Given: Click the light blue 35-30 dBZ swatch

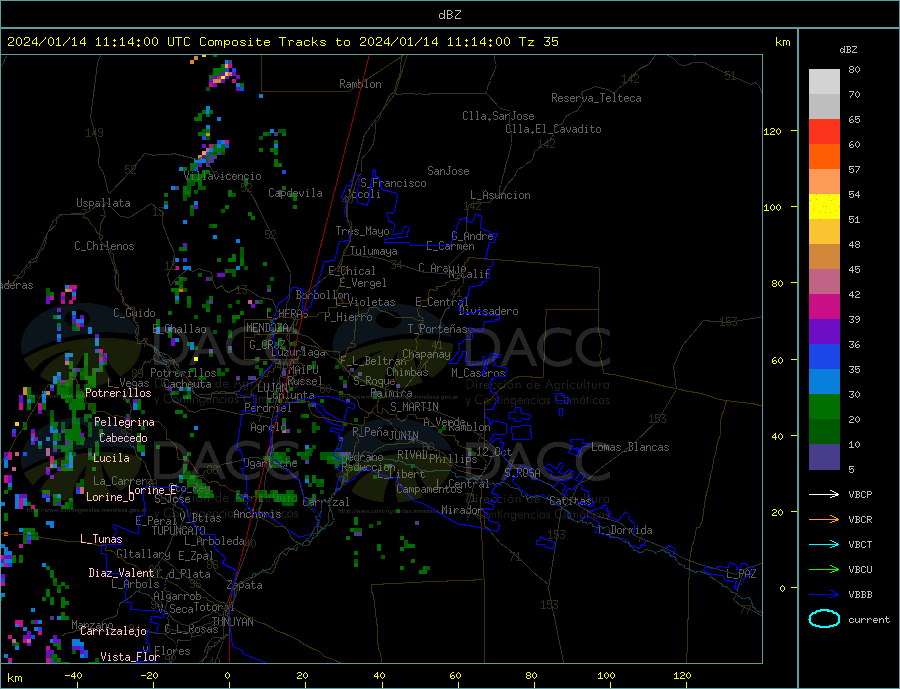Looking at the screenshot, I should click(x=824, y=382).
